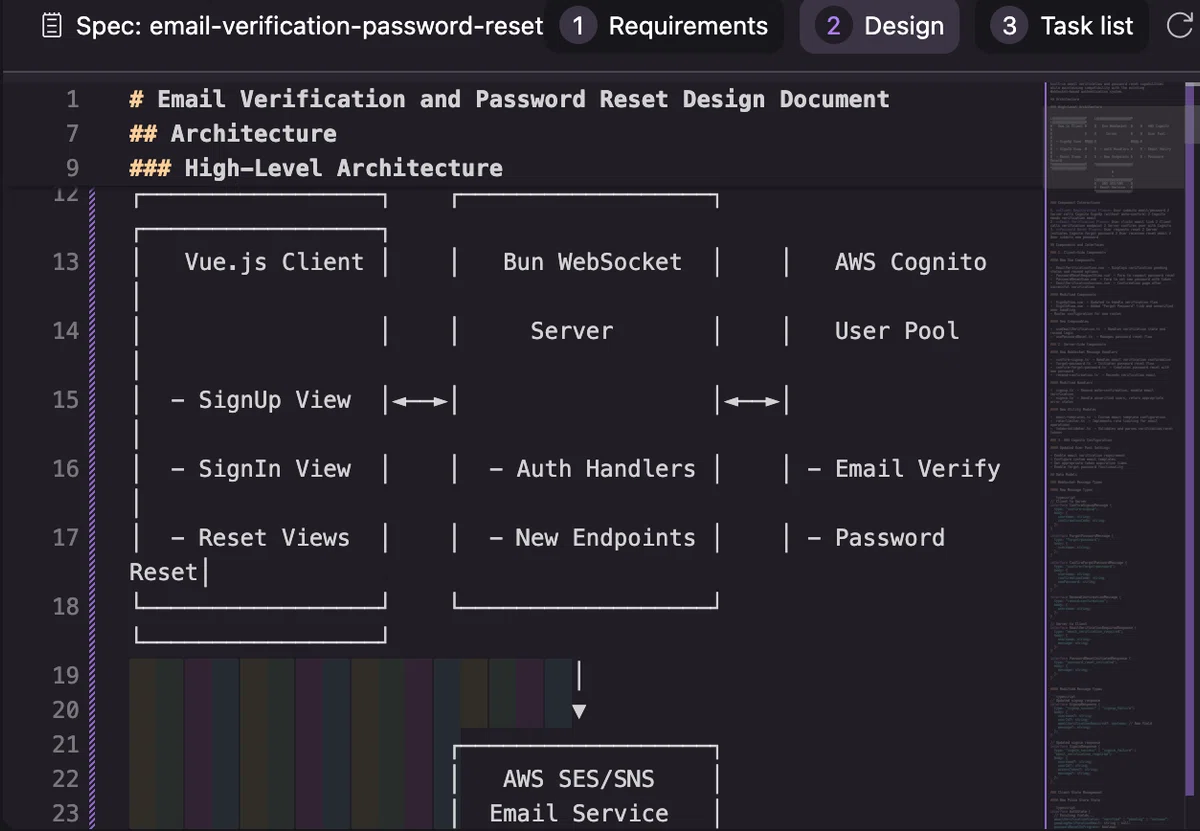Switch to the Design step tab

[879, 26]
